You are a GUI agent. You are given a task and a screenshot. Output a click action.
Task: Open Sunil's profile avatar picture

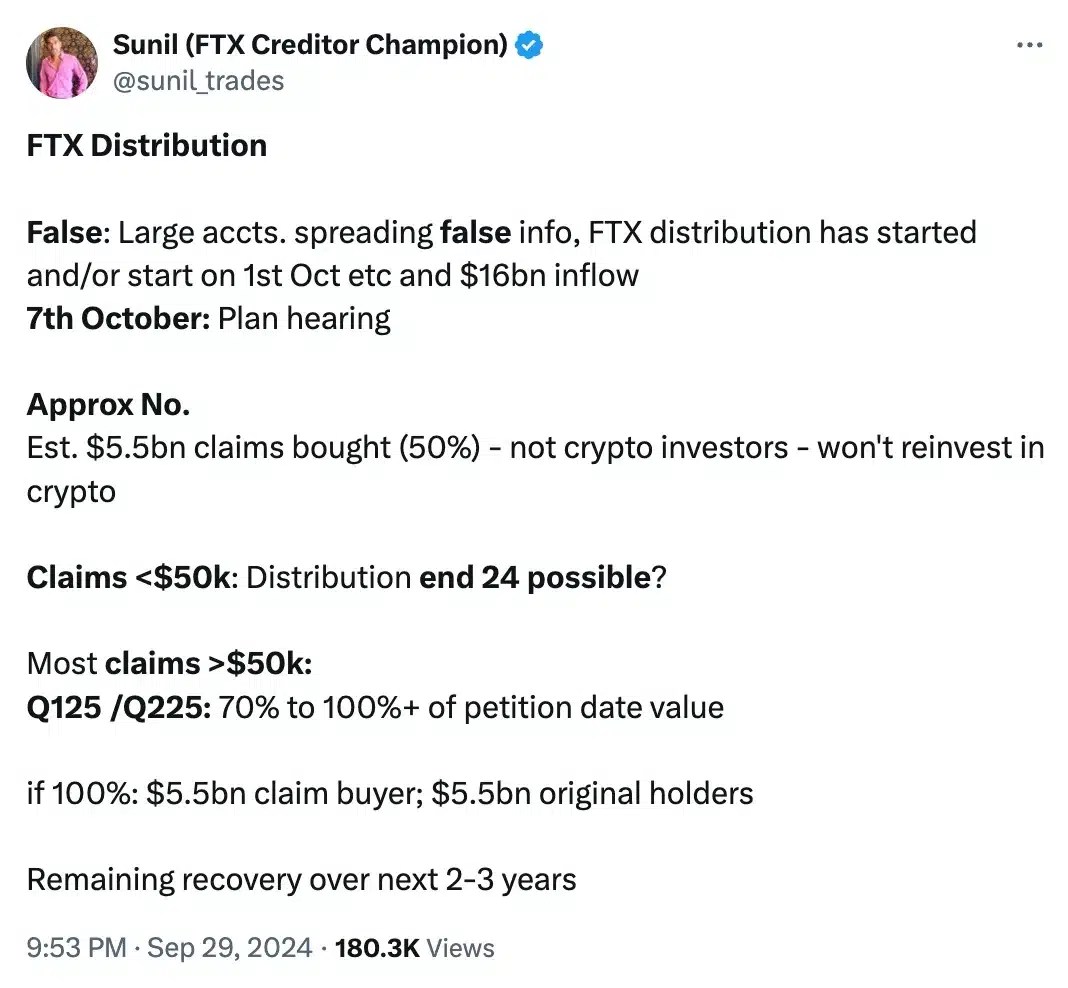pos(63,62)
